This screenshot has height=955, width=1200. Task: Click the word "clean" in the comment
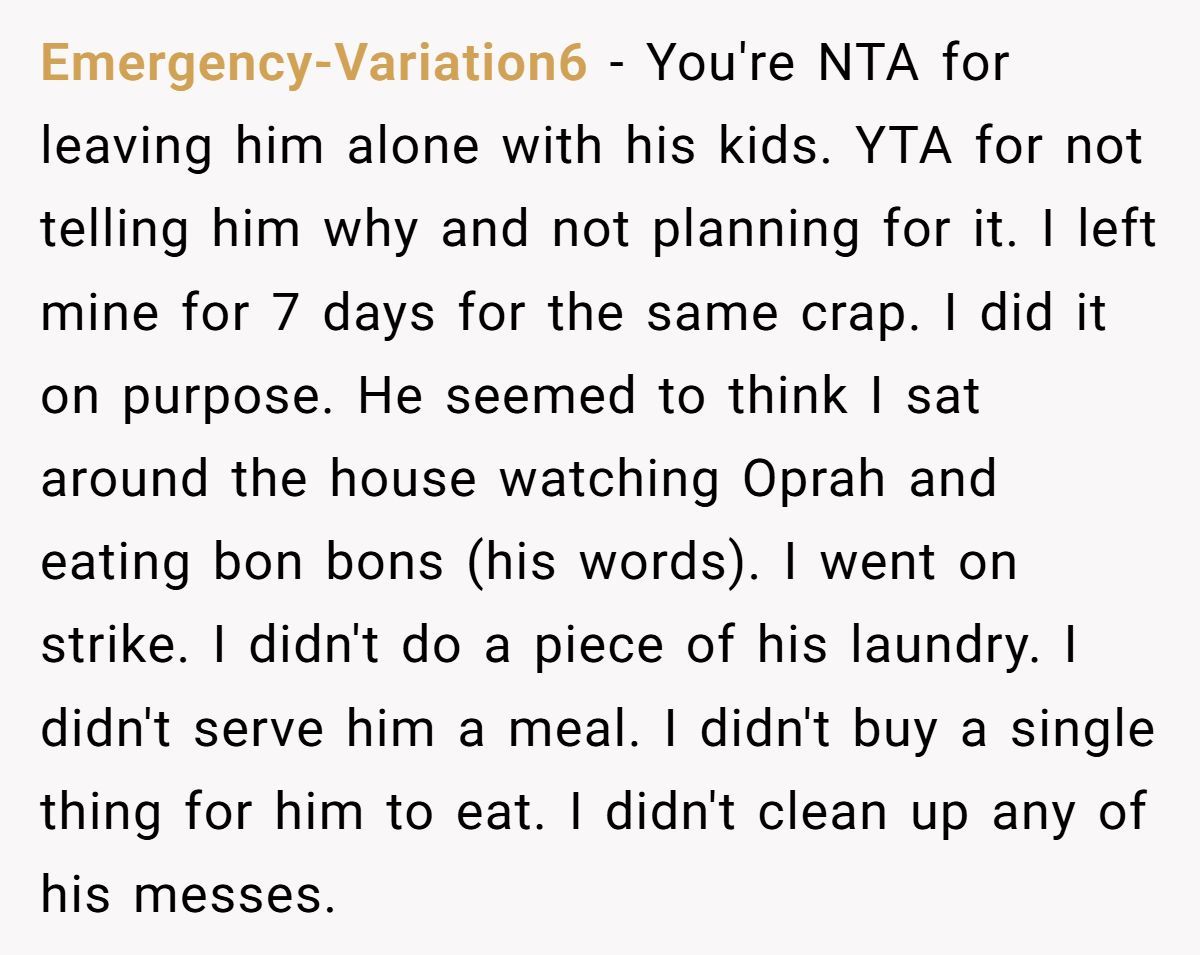[x=822, y=811]
